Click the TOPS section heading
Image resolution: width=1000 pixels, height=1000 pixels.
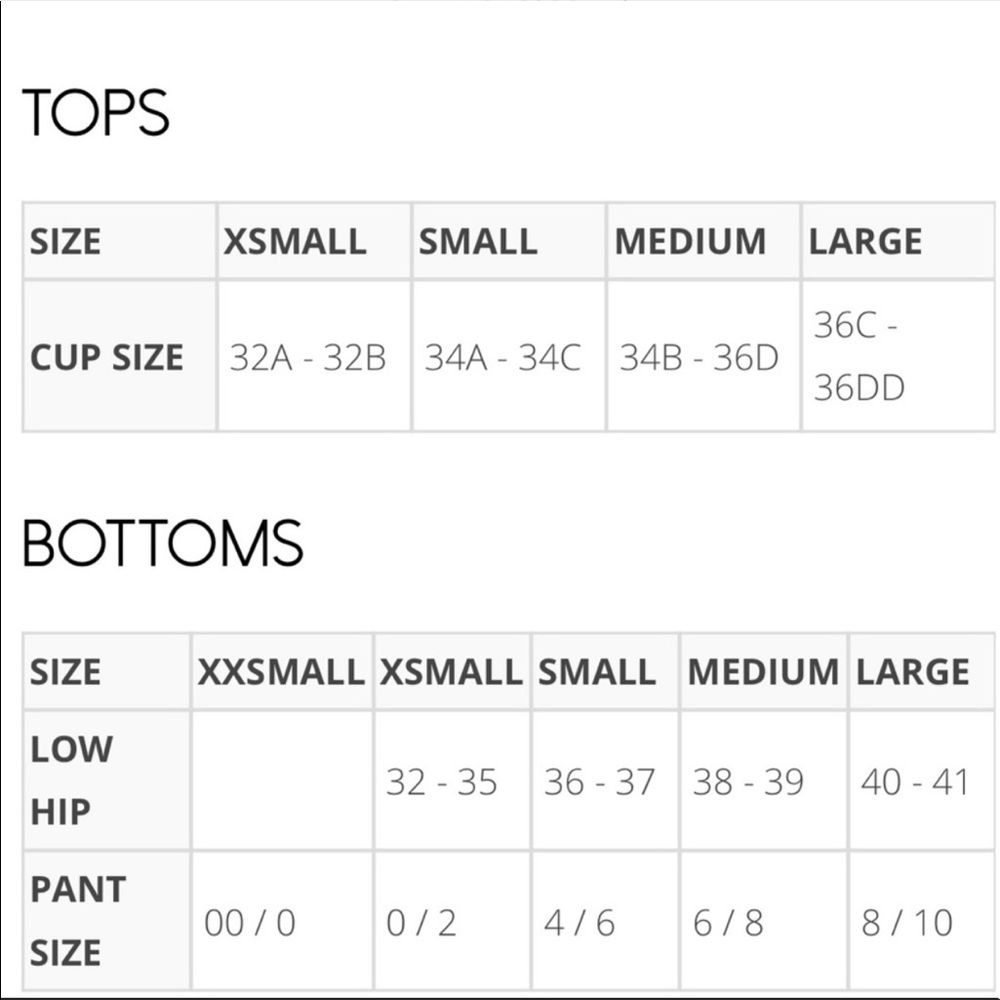click(96, 112)
